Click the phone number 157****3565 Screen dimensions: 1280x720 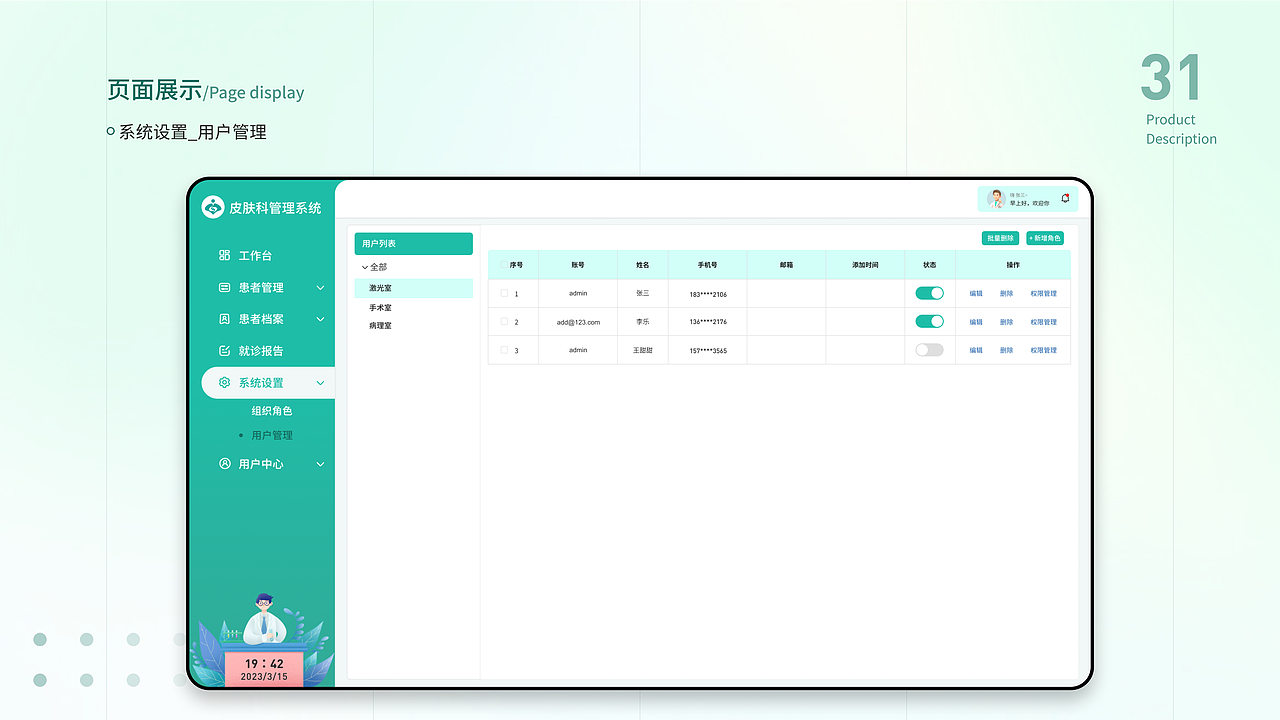(x=708, y=351)
